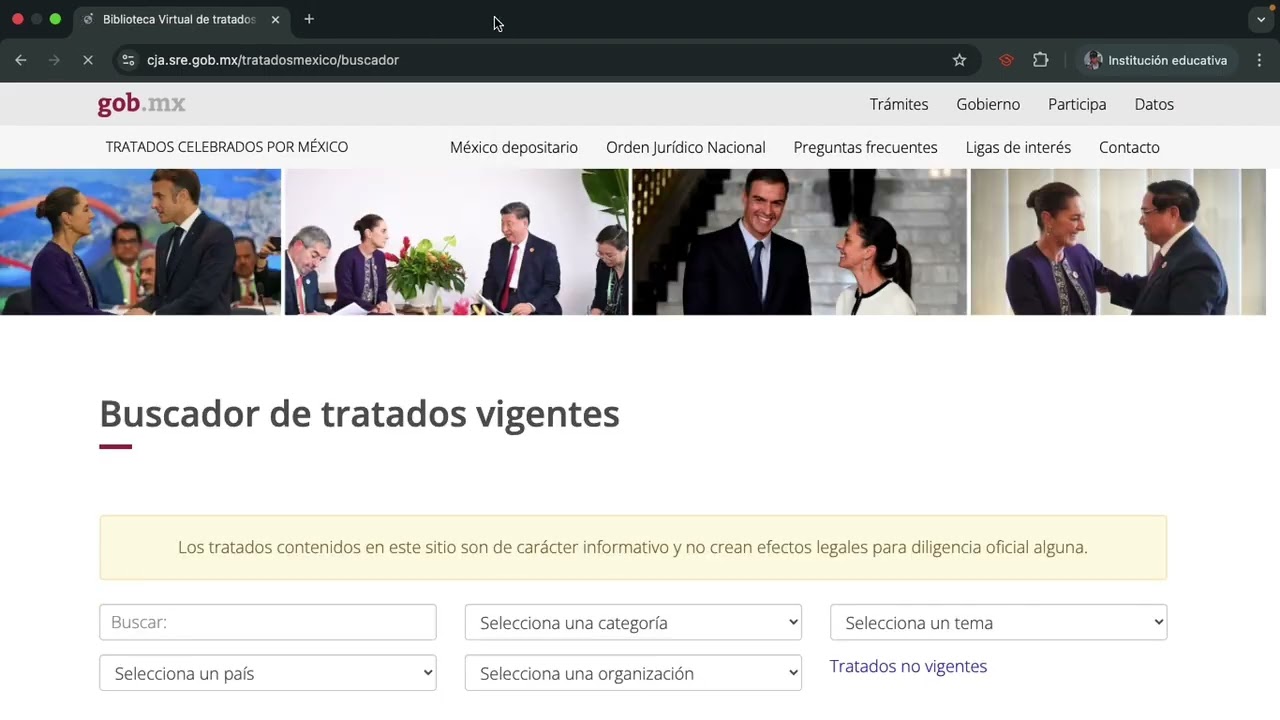Open México depositario section

click(x=514, y=147)
